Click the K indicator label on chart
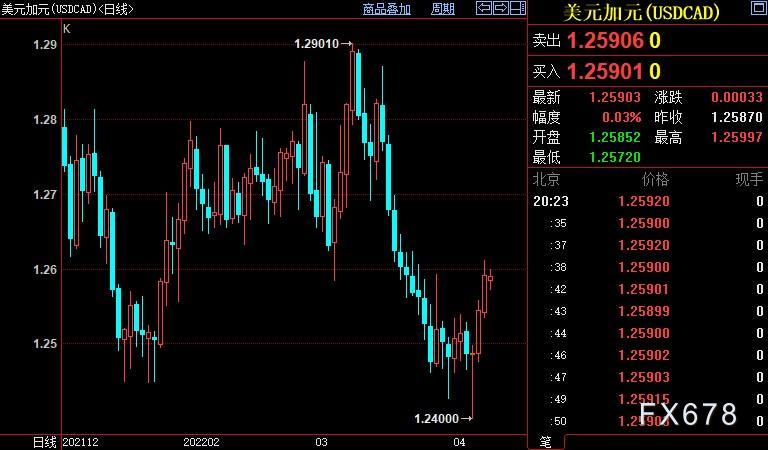 [67, 29]
